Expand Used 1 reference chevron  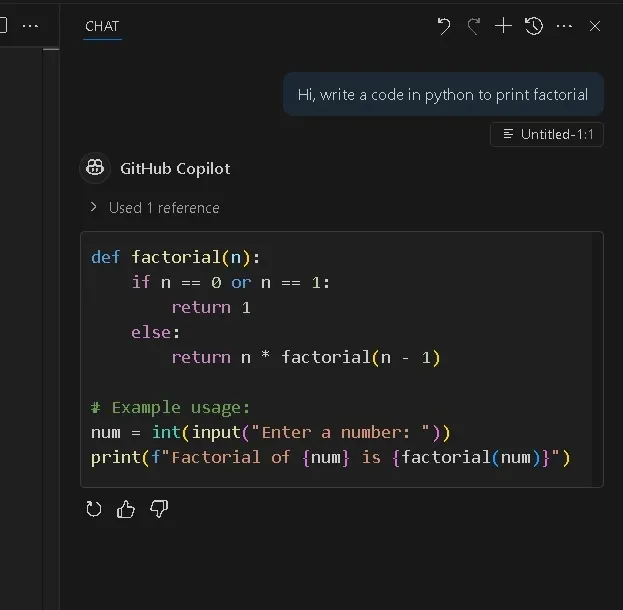point(93,207)
